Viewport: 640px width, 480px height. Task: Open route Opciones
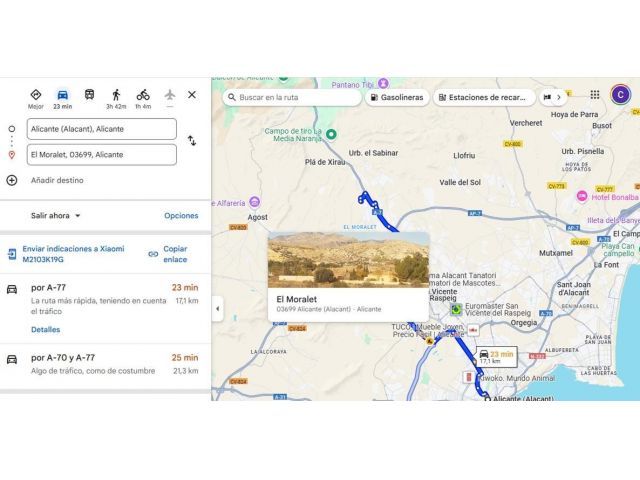tap(181, 216)
